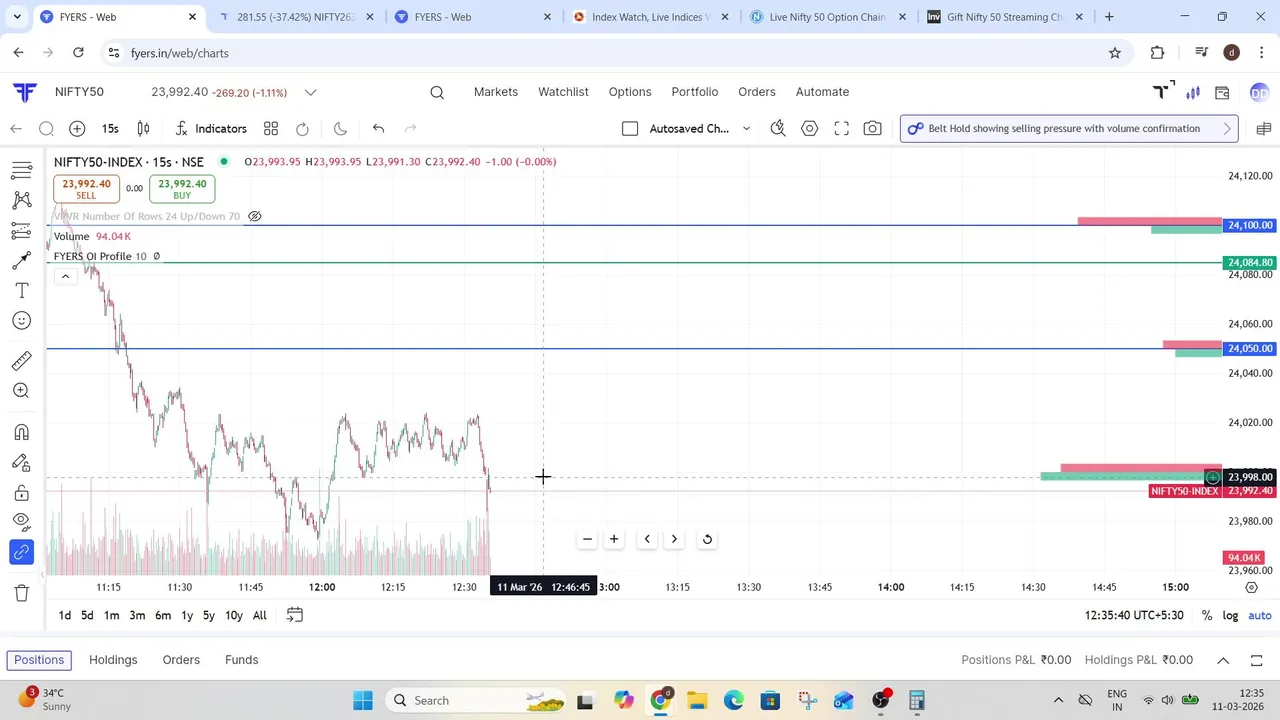The width and height of the screenshot is (1280, 720).
Task: Open the quick search lightning icon
Action: [778, 128]
